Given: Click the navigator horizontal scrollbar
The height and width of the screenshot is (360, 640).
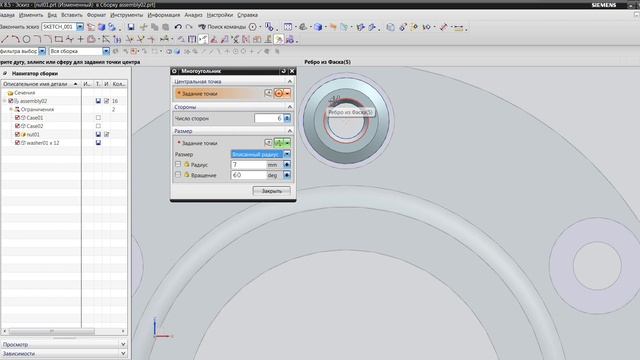Looking at the screenshot, I should (64, 331).
